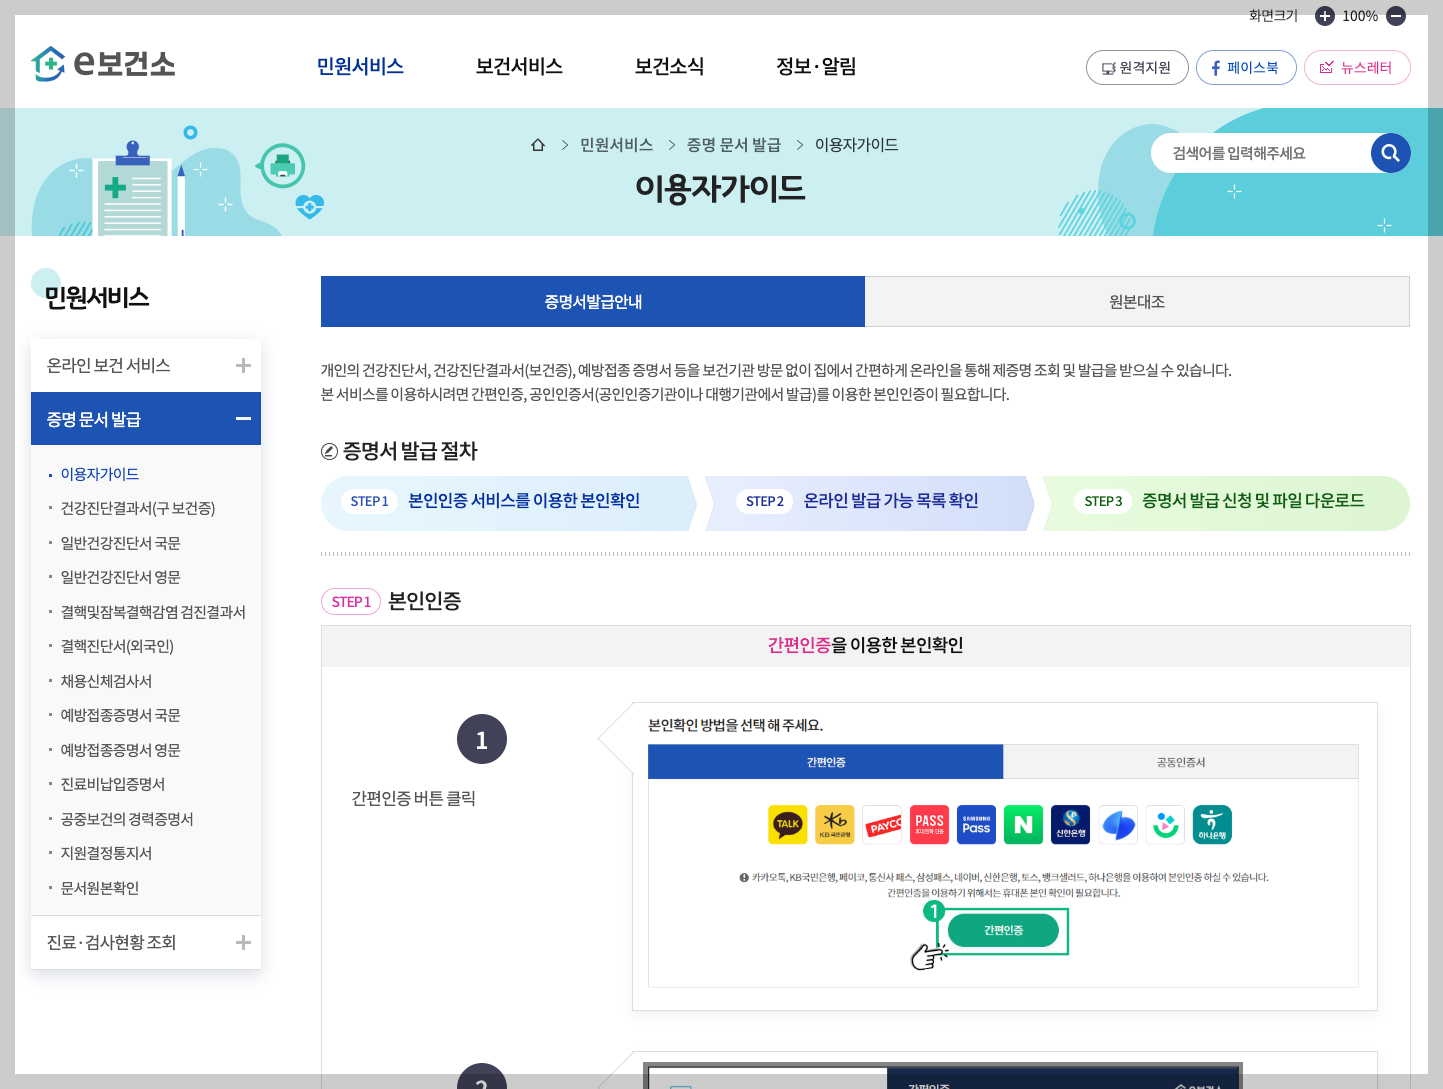This screenshot has height=1089, width=1443.
Task: Switch to the 원본대조 tab
Action: pyautogui.click(x=1136, y=301)
